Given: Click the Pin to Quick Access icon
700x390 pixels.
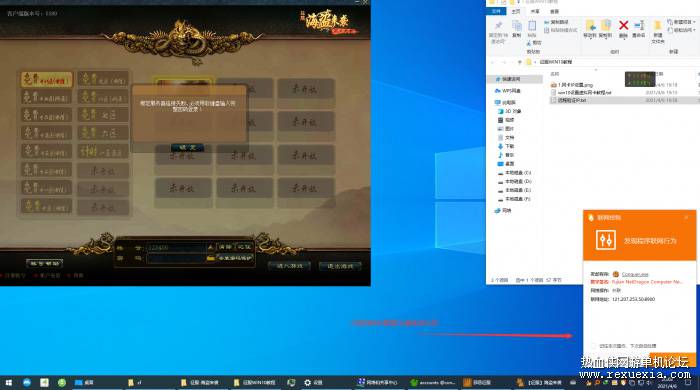Looking at the screenshot, I should (499, 25).
